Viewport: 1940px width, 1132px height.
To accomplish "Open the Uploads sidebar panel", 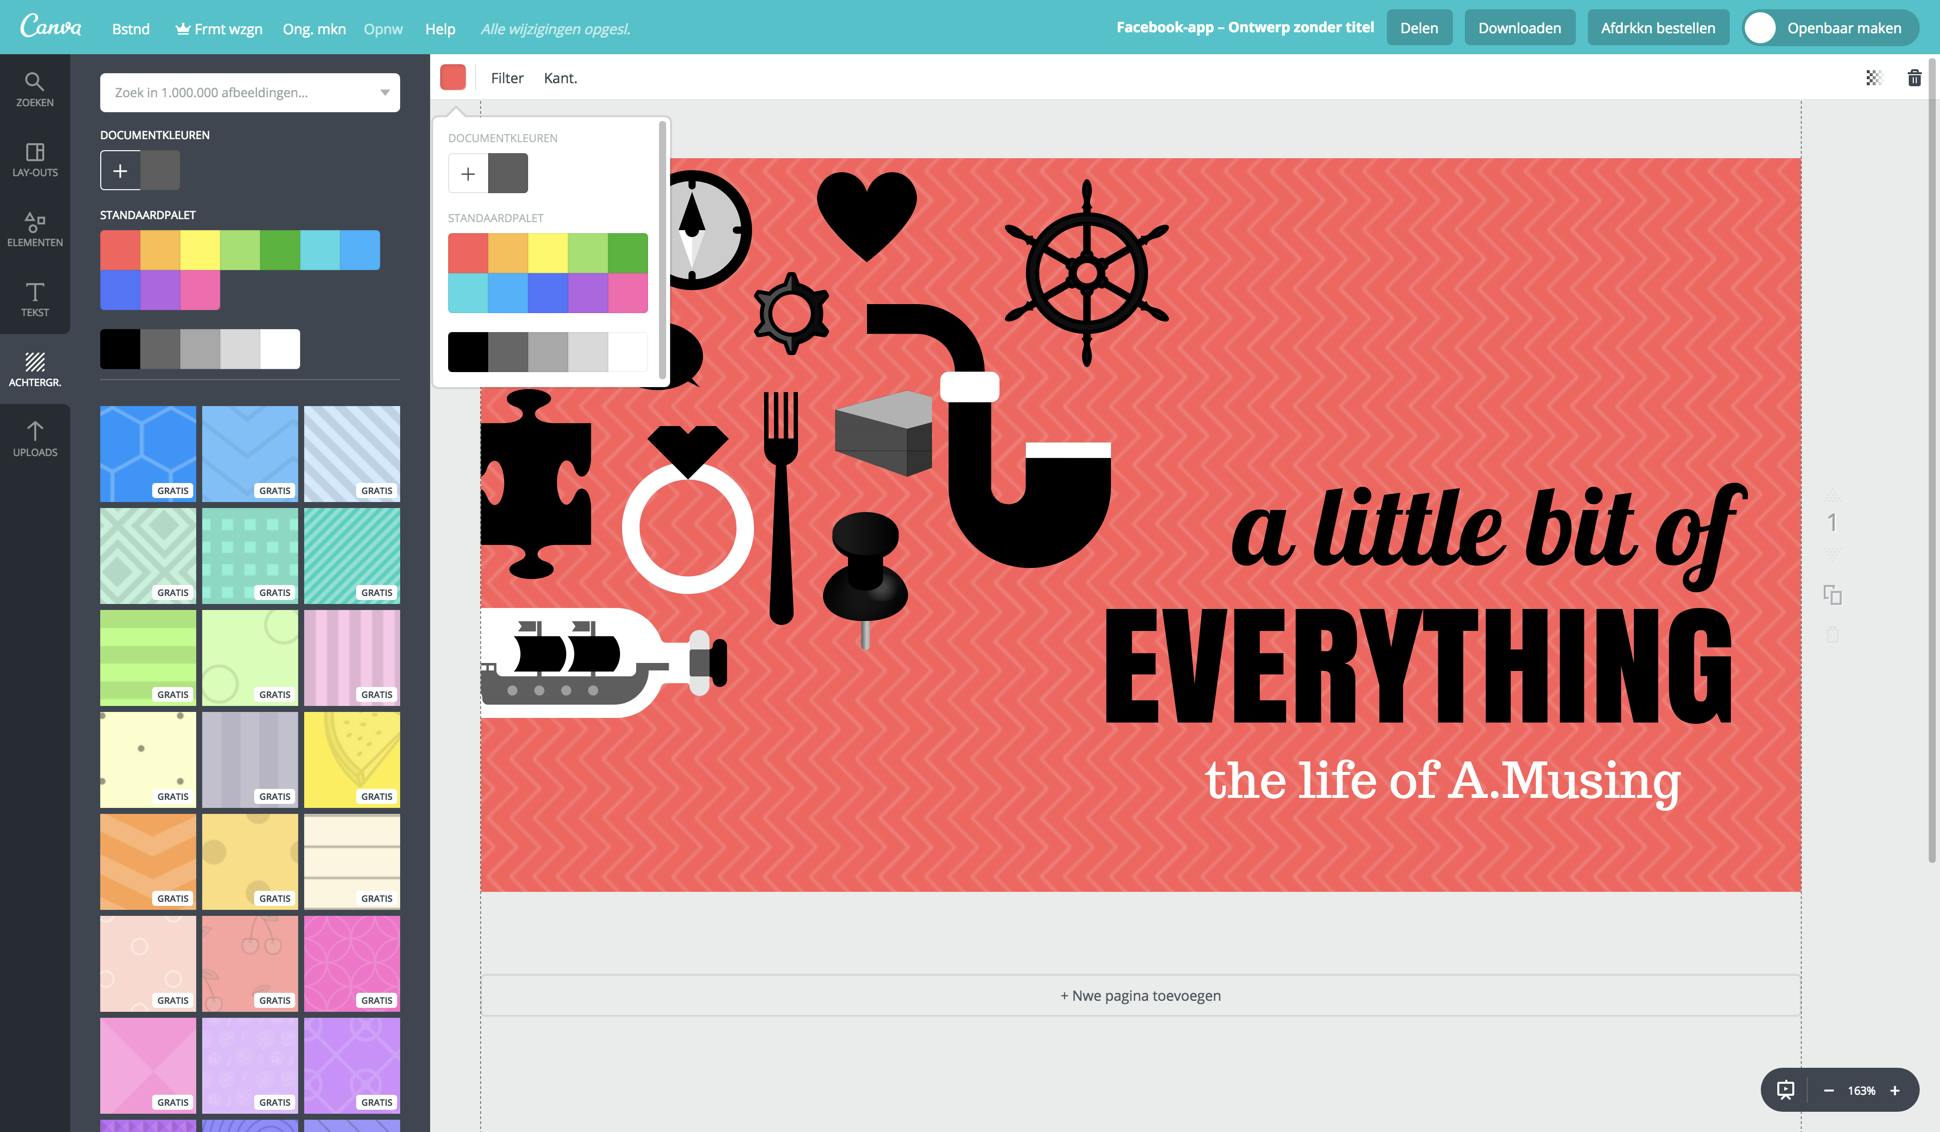I will pos(35,439).
